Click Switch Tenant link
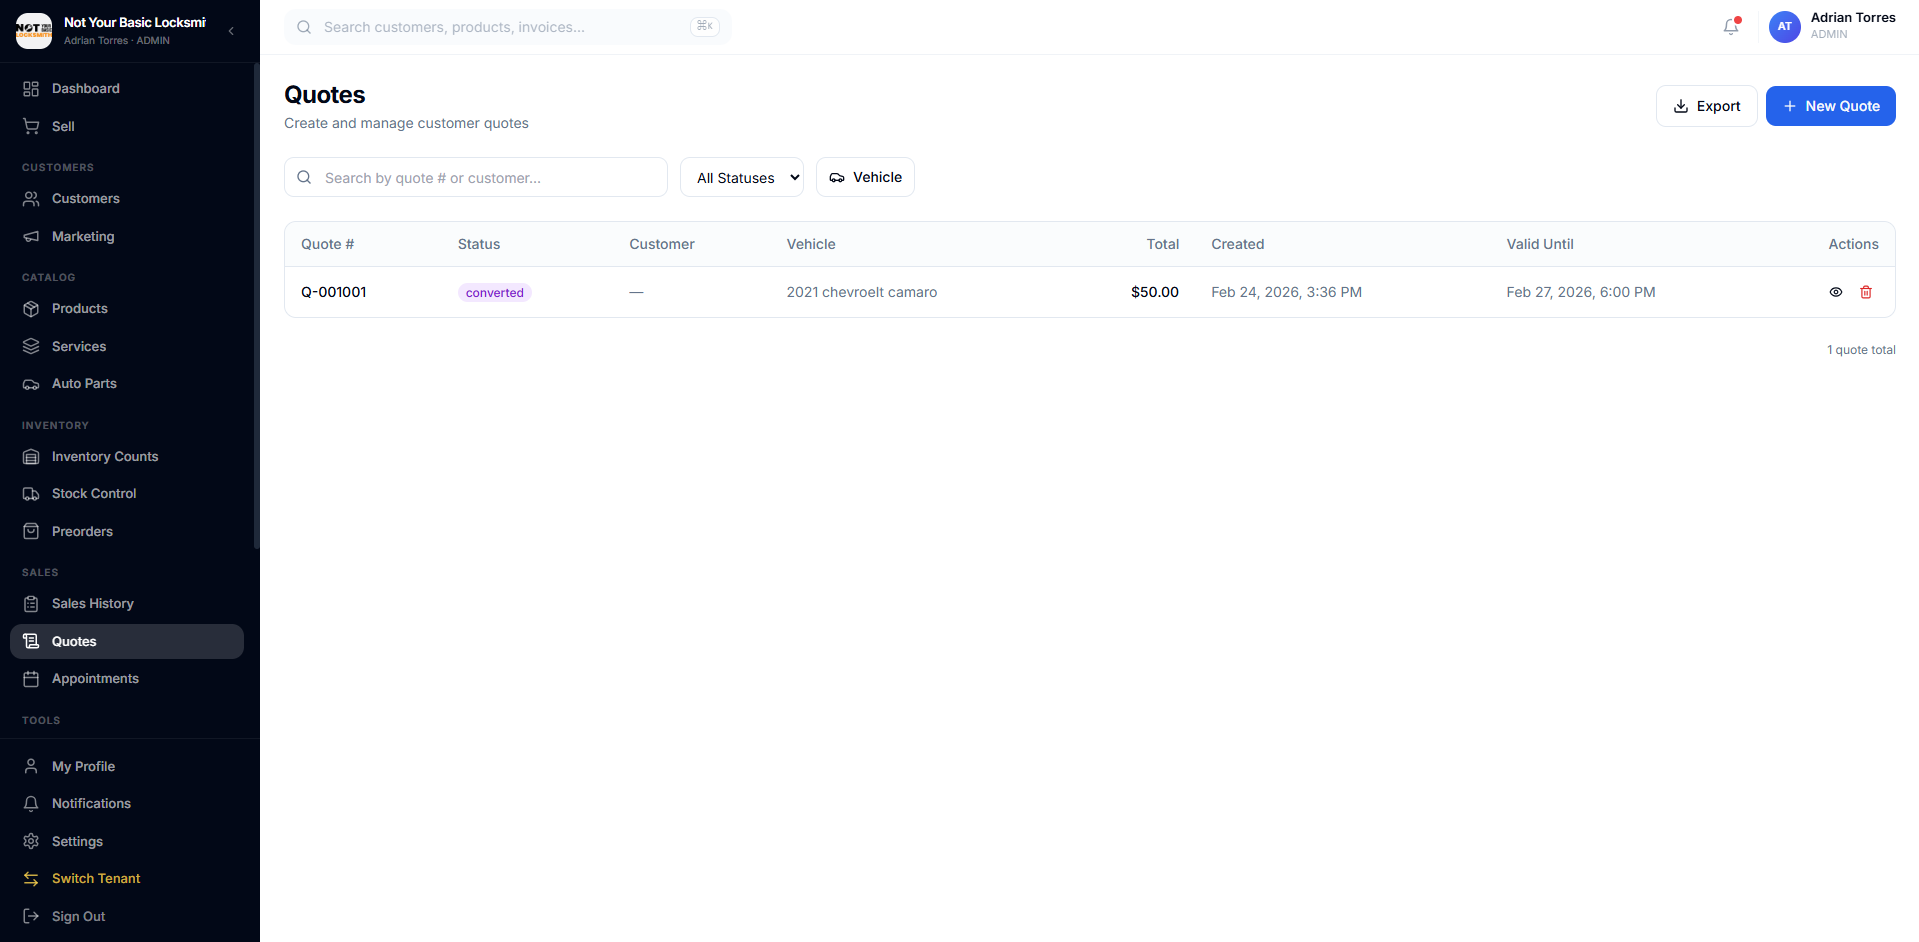 click(127, 879)
